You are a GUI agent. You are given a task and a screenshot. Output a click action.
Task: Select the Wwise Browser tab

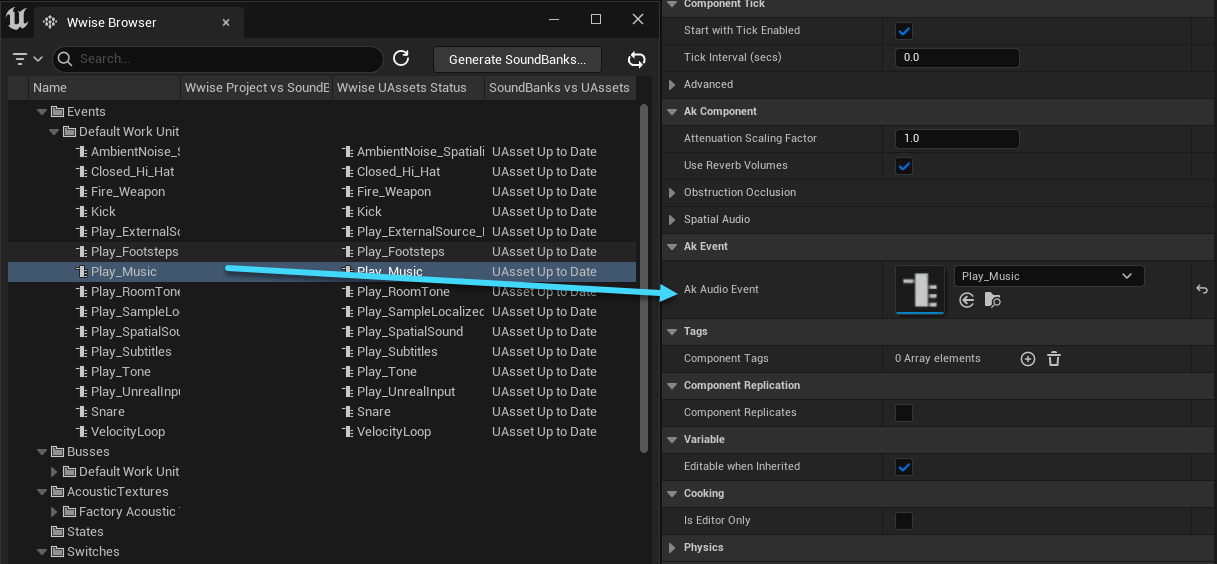[111, 22]
